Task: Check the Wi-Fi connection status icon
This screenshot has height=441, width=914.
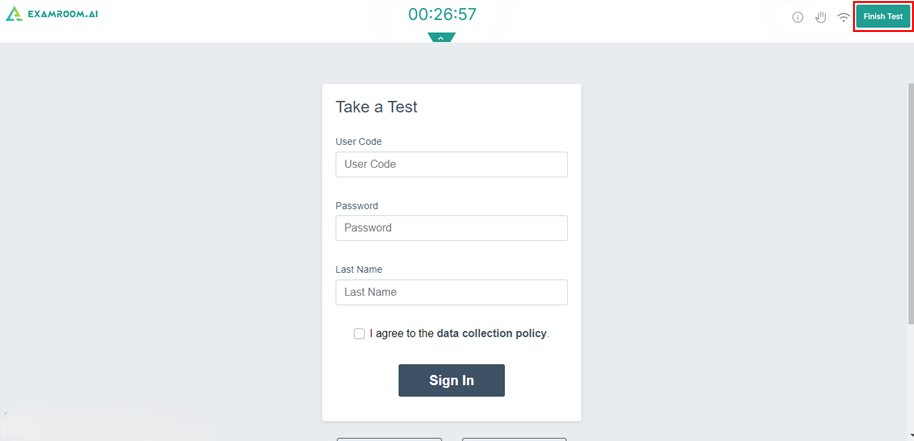Action: (843, 17)
